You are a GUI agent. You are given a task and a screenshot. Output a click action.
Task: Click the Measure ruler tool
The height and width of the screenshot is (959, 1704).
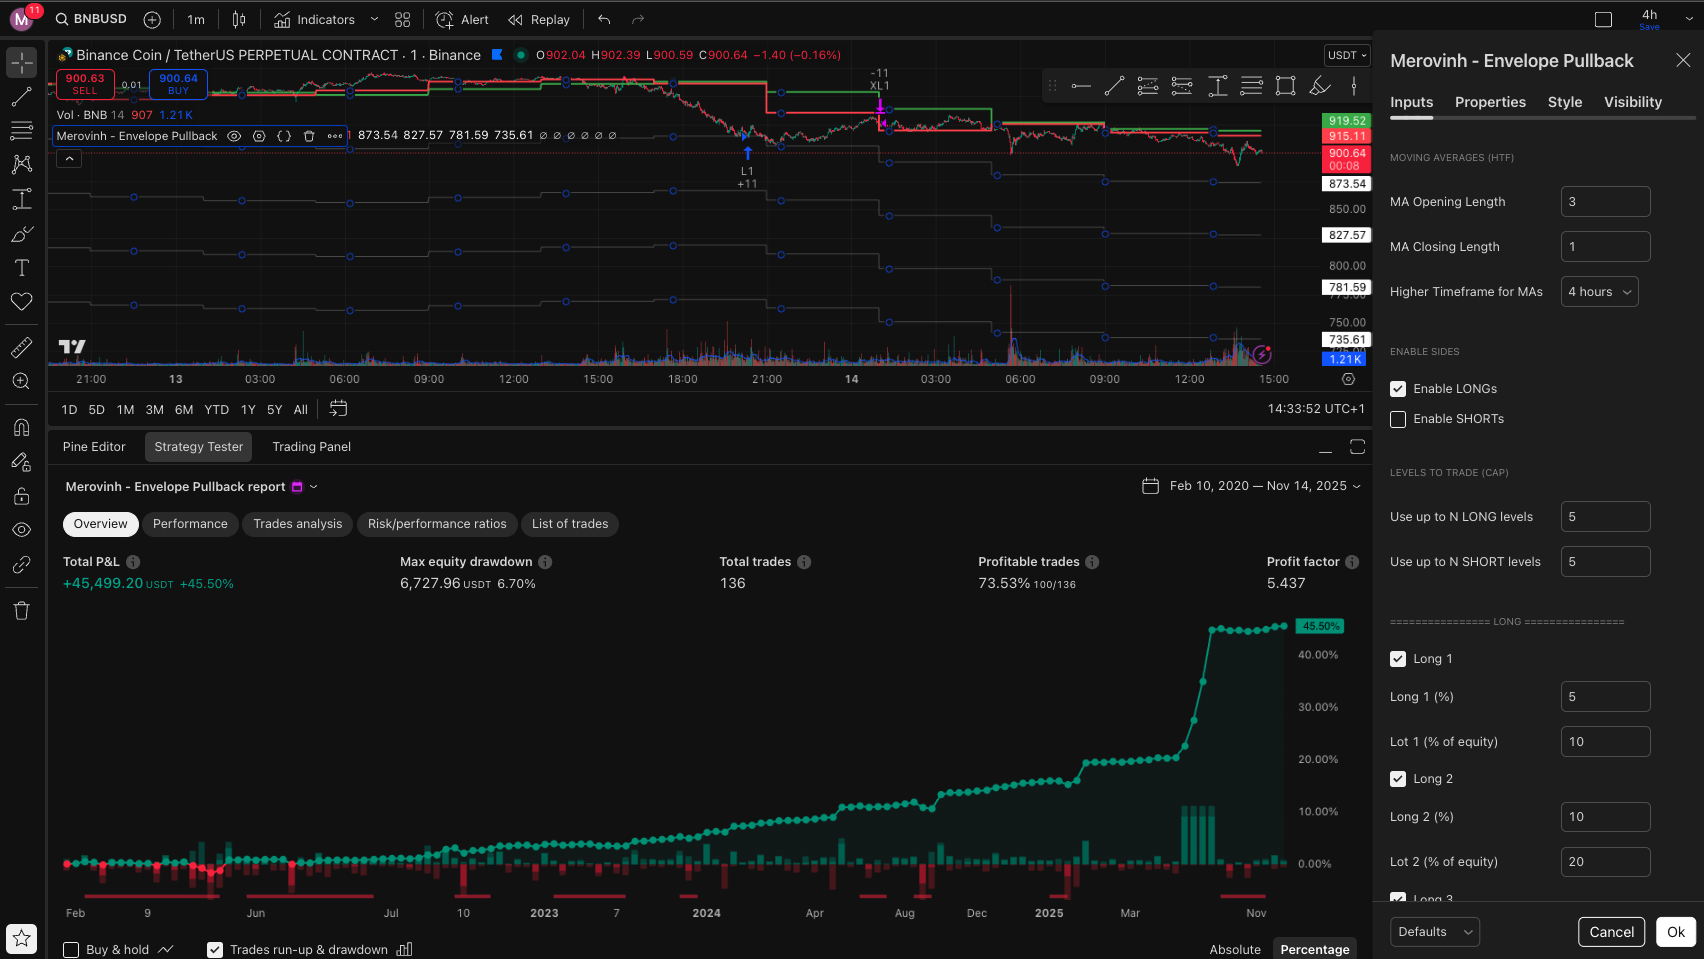coord(21,347)
